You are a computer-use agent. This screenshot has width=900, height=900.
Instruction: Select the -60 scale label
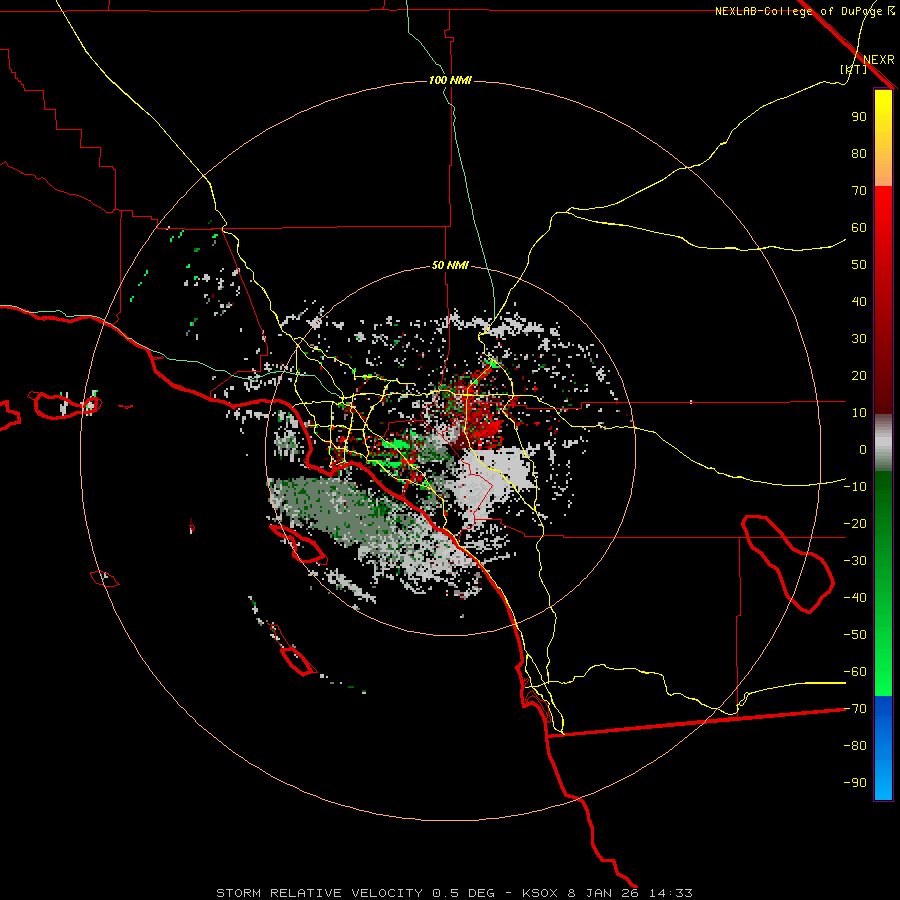coord(855,672)
